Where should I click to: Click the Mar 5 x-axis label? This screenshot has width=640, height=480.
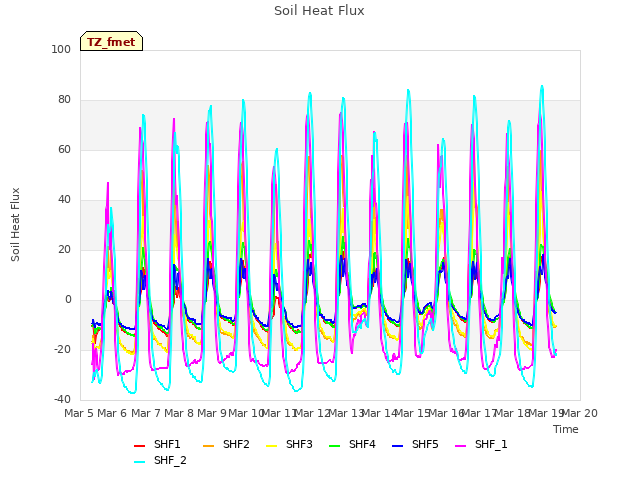click(79, 413)
